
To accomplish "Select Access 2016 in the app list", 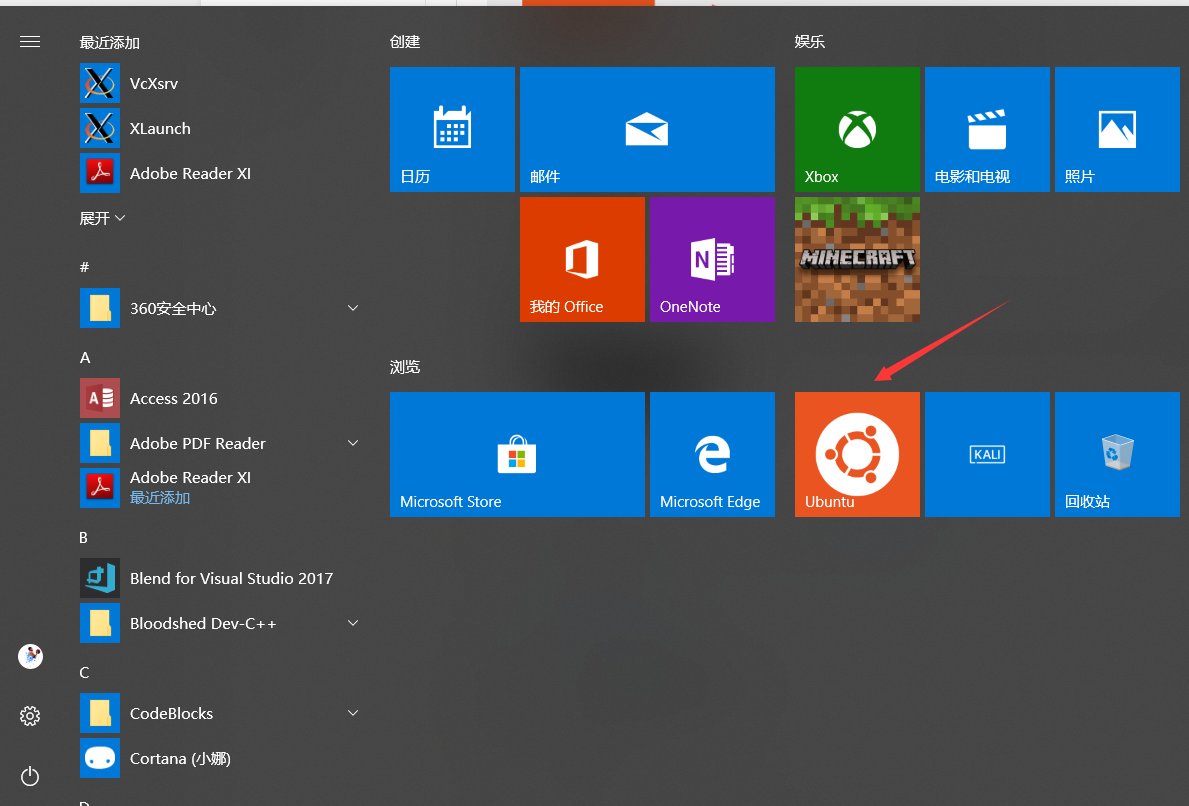I will point(173,398).
